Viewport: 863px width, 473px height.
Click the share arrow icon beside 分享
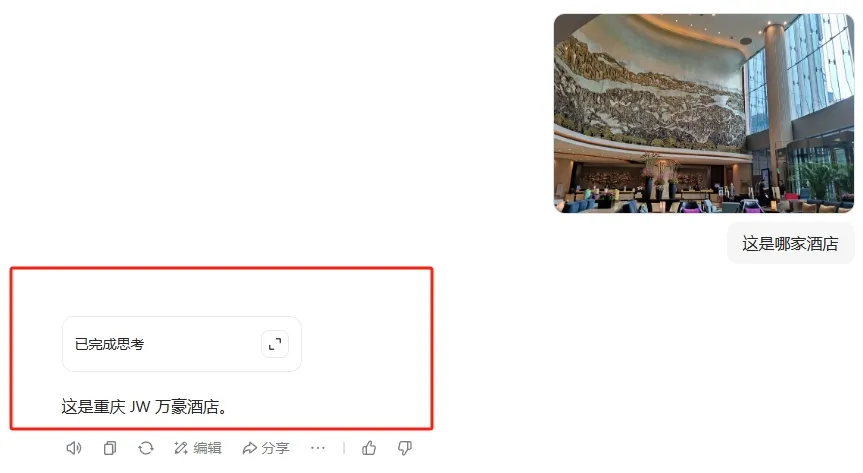click(249, 448)
